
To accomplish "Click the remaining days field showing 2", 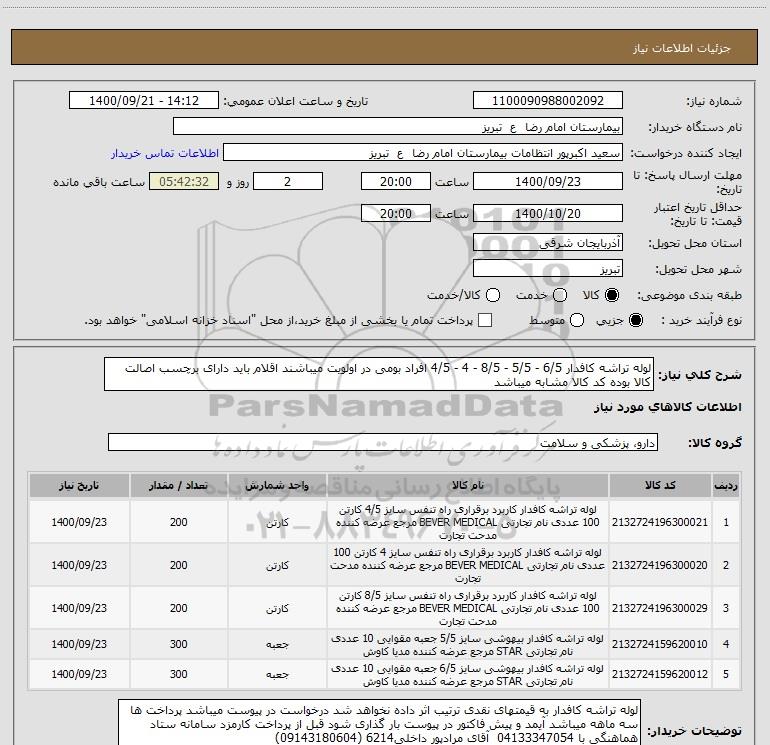I will coord(288,181).
